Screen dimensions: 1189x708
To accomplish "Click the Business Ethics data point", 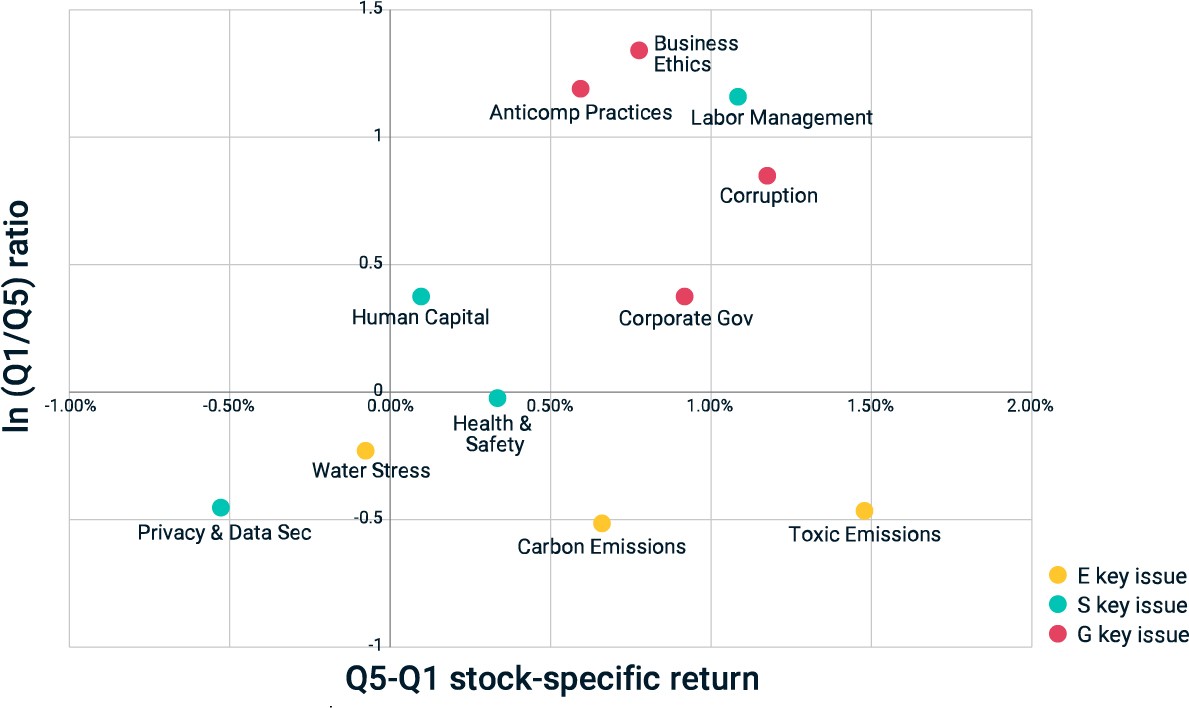I will 639,51.
